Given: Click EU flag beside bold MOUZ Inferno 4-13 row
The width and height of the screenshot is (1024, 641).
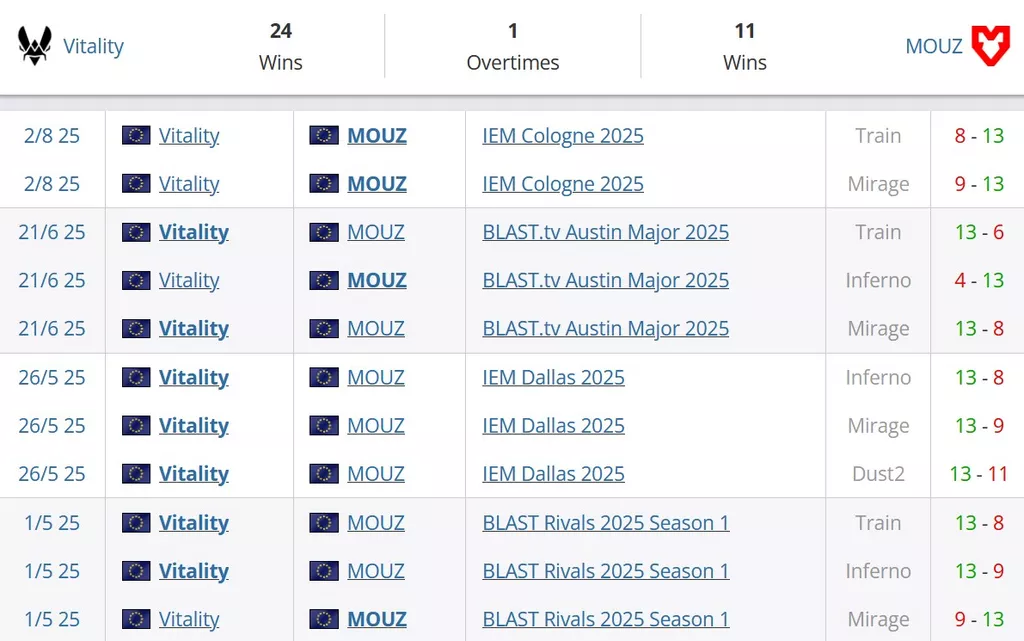Looking at the screenshot, I should coord(323,281).
